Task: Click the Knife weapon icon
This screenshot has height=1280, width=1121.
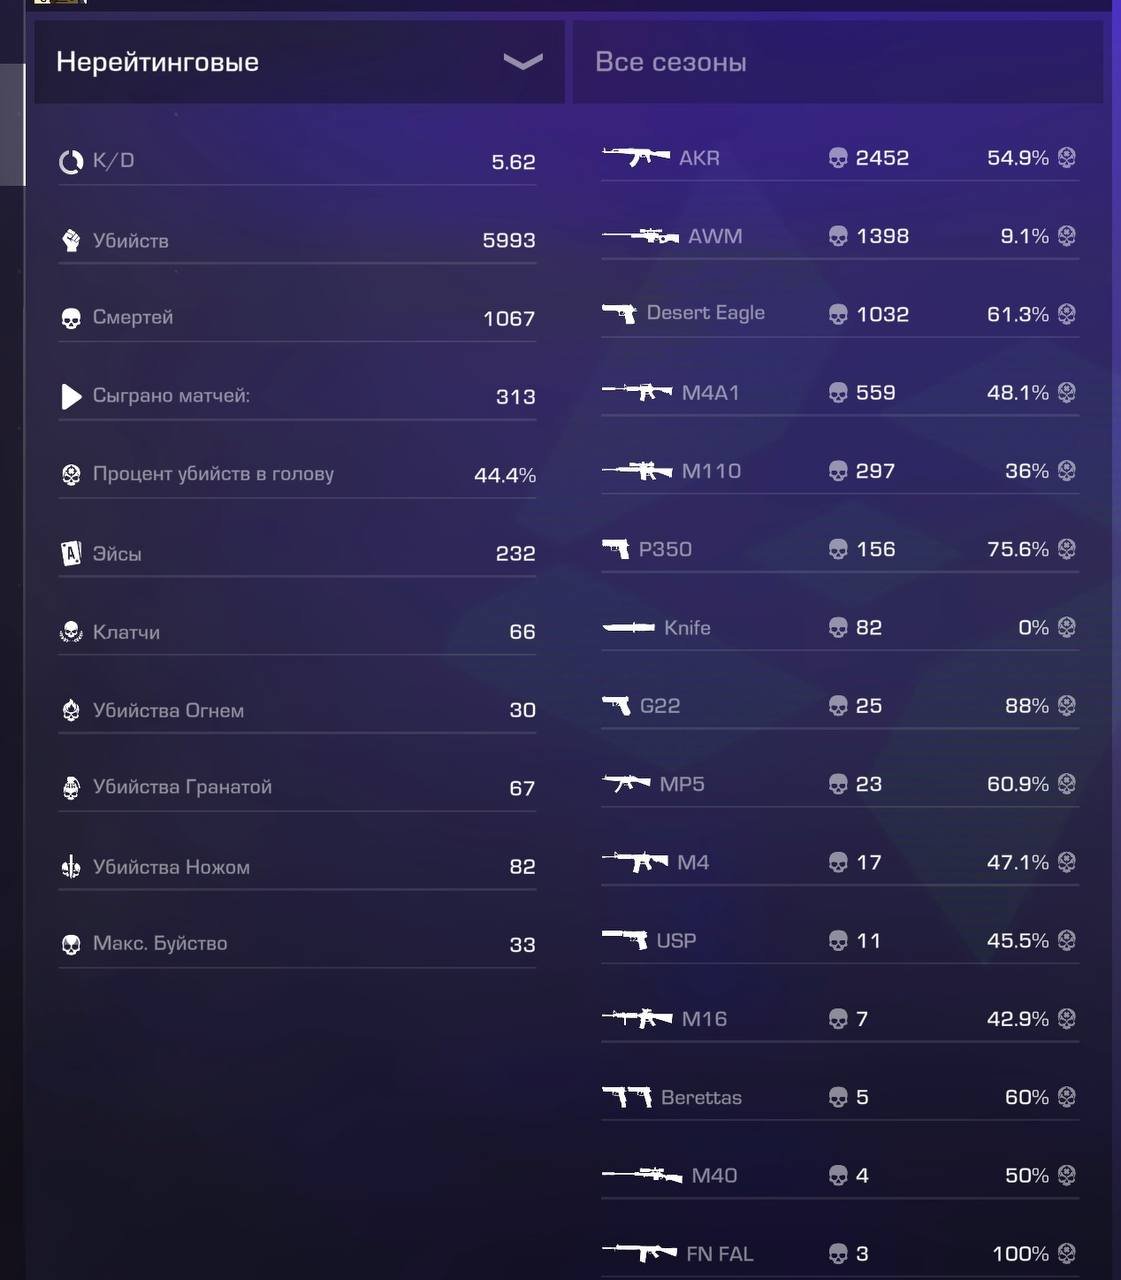Action: click(x=628, y=627)
